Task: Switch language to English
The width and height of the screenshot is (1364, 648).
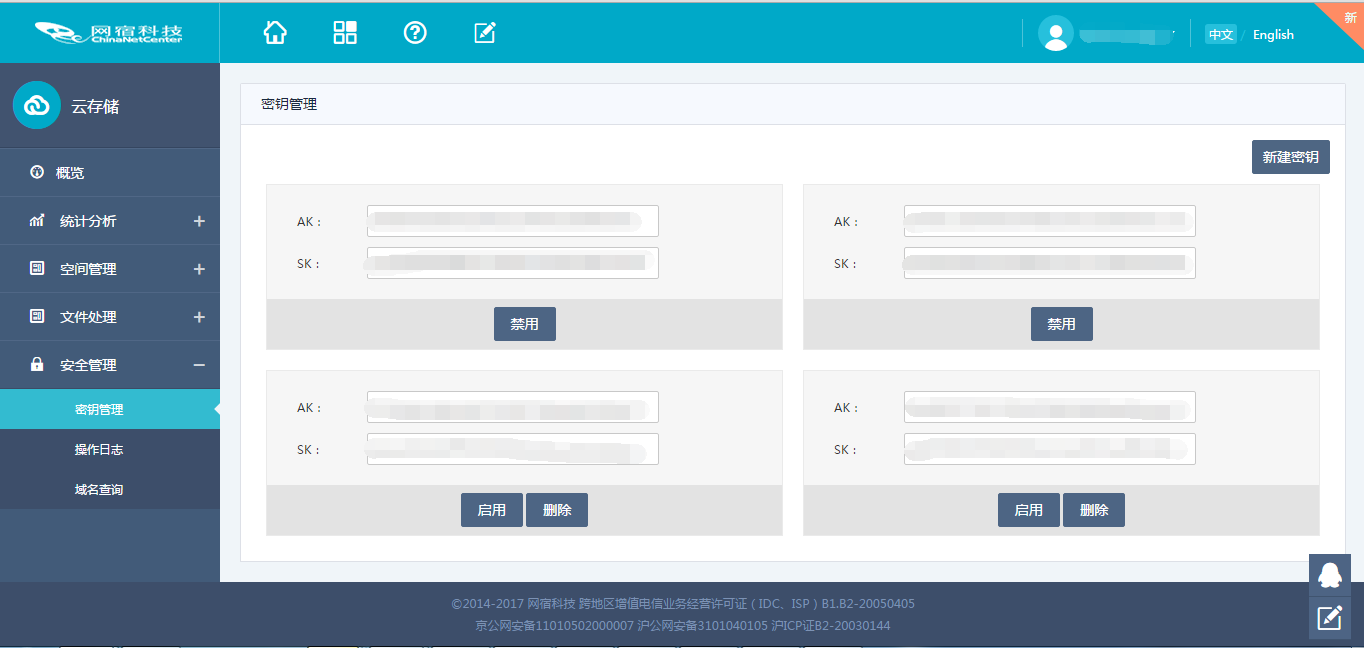Action: point(1273,35)
